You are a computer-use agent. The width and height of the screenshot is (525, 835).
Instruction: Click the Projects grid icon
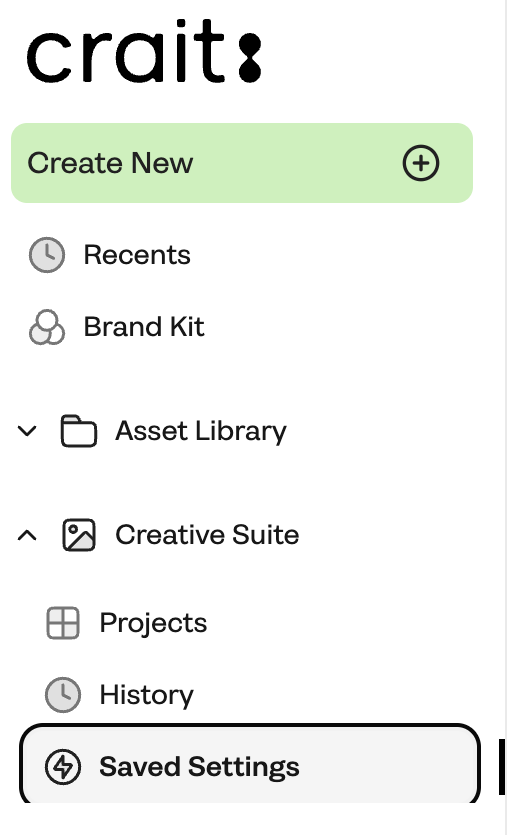coord(63,623)
